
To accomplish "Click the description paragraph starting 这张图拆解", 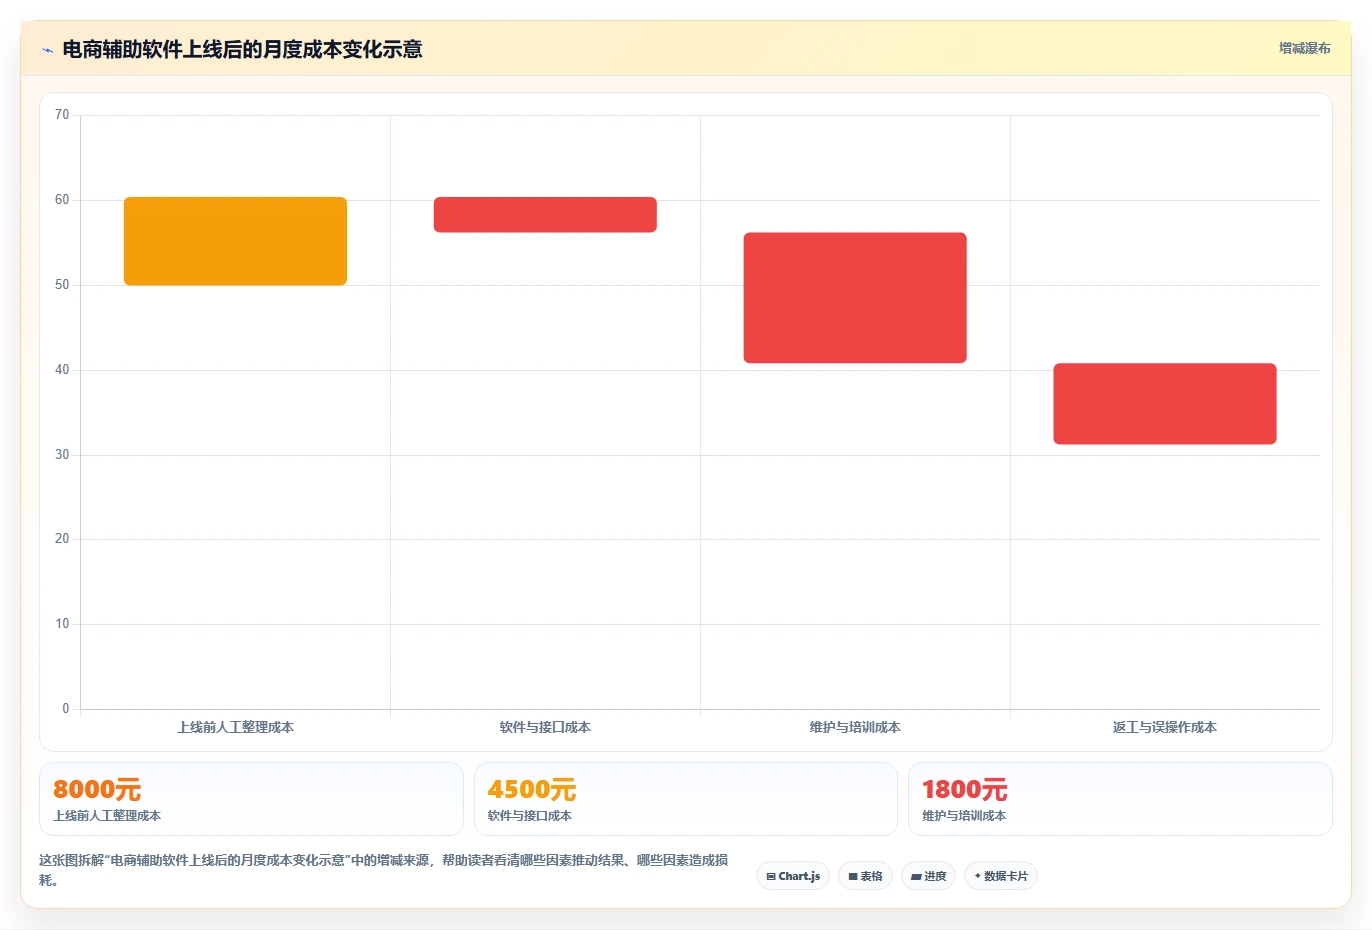I will pos(384,870).
